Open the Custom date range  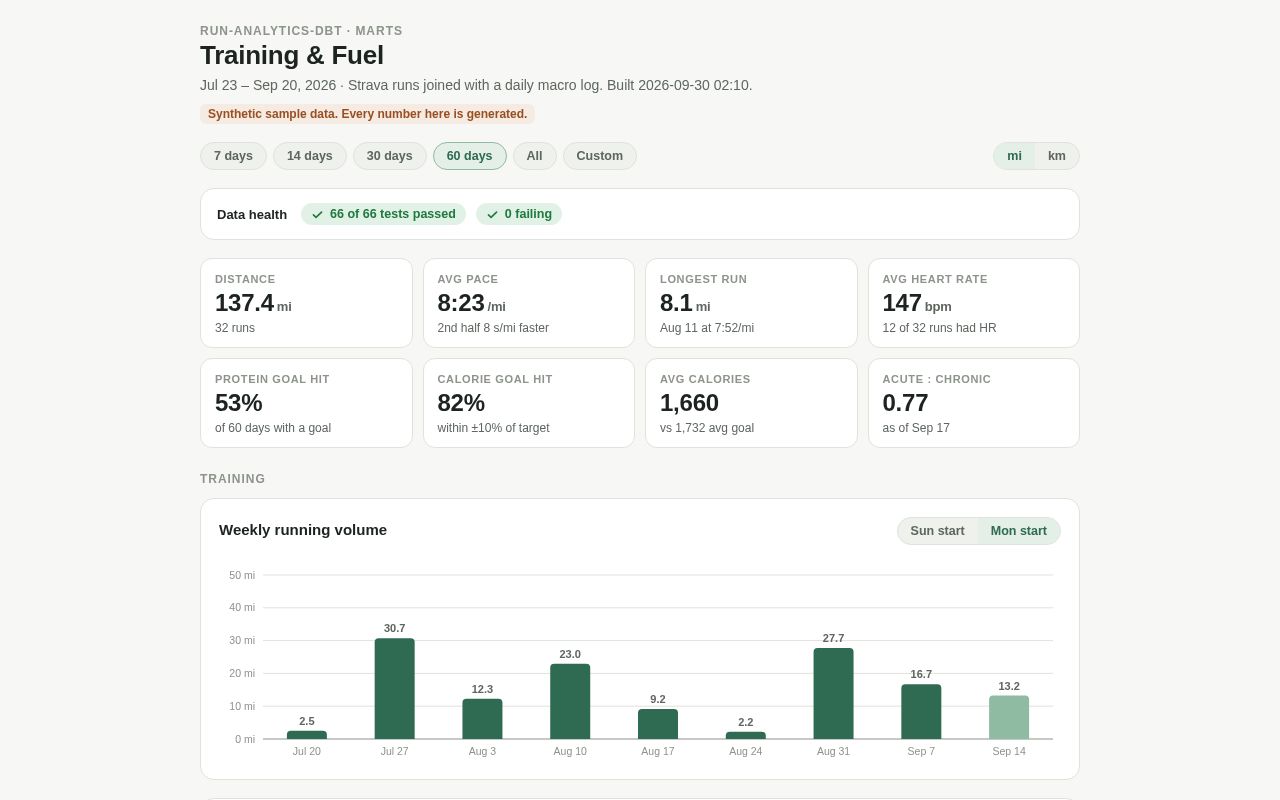pos(600,156)
